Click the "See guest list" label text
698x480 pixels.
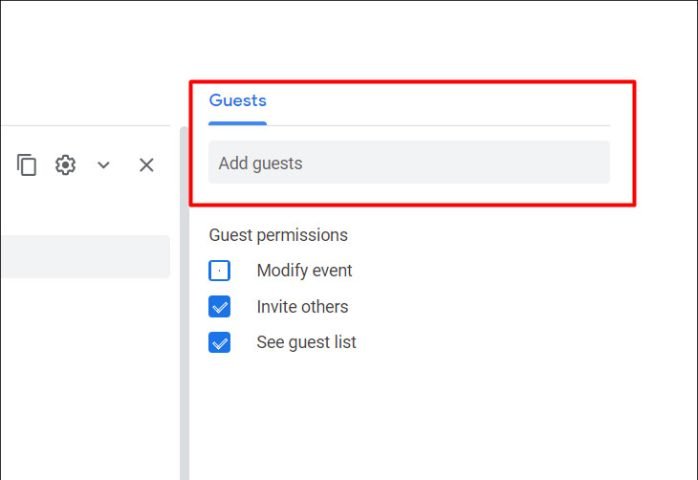pos(306,343)
